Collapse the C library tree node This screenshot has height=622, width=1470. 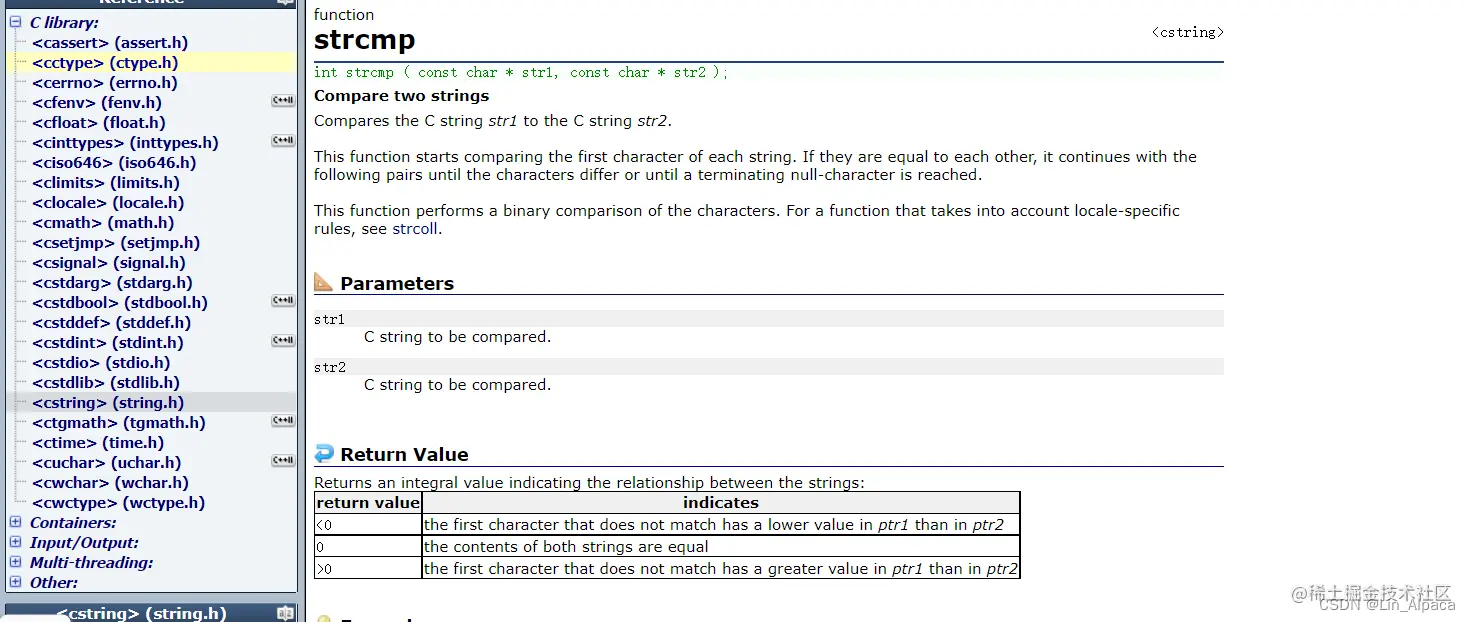(15, 22)
